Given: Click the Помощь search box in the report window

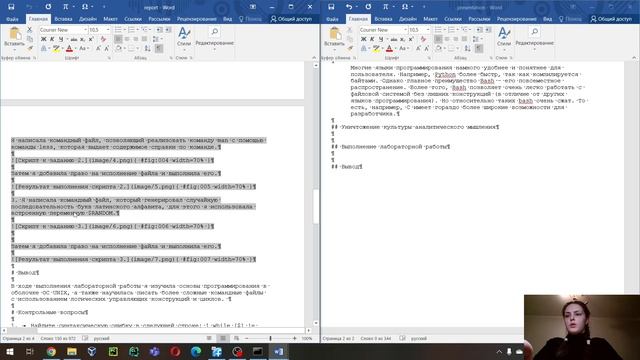Looking at the screenshot, I should [250, 19].
